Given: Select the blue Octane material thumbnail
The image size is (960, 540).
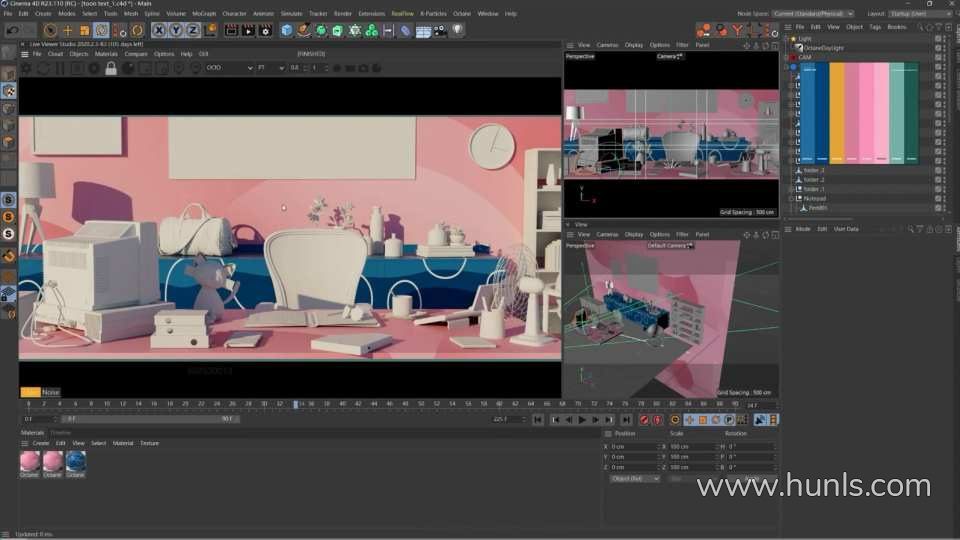Looking at the screenshot, I should 75,462.
